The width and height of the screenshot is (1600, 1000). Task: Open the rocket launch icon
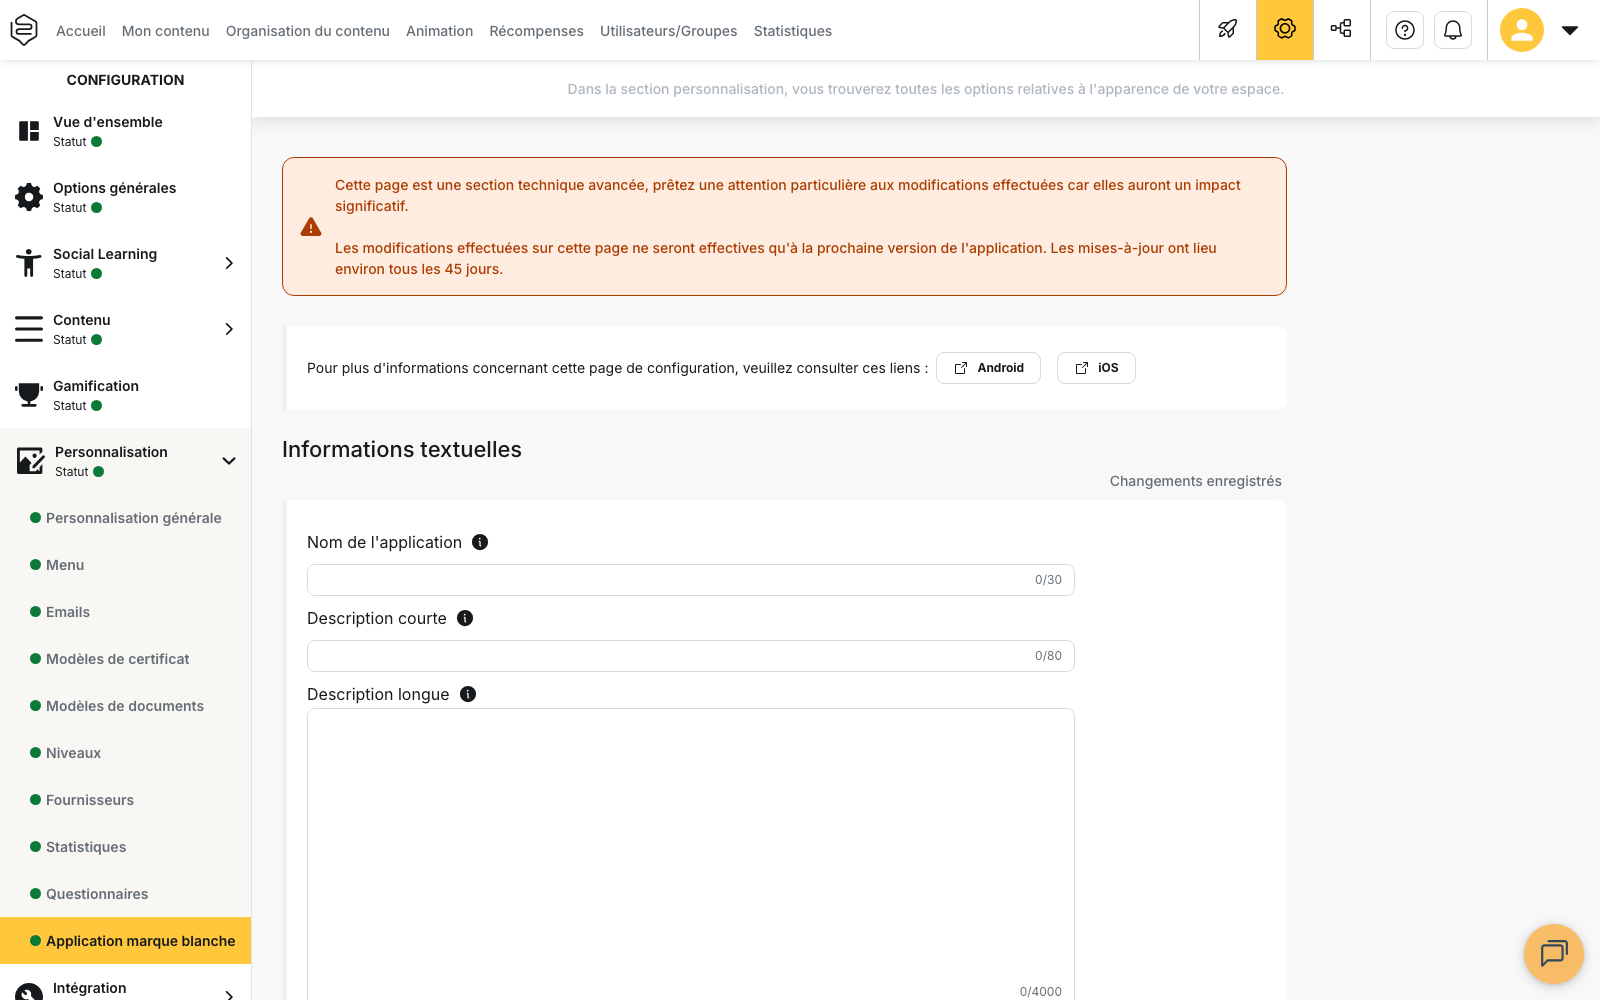point(1228,30)
